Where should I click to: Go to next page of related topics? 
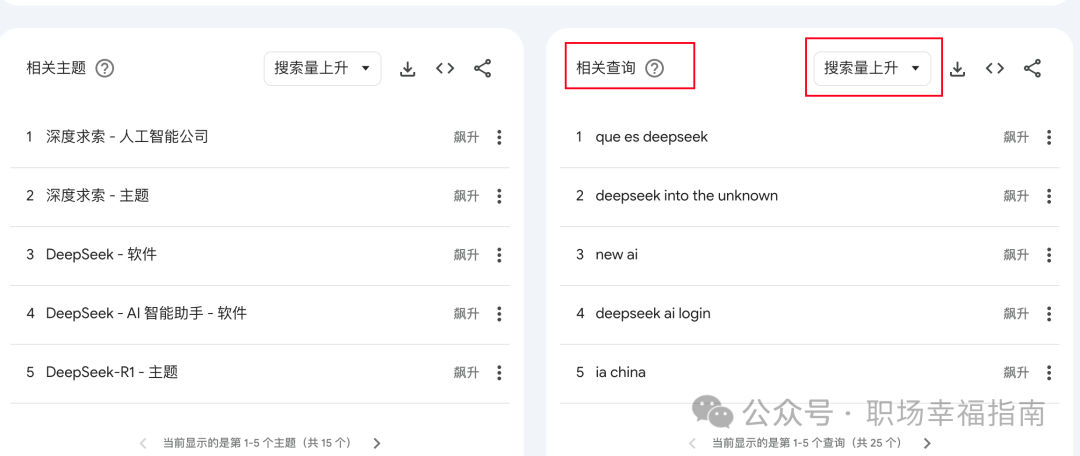point(377,443)
